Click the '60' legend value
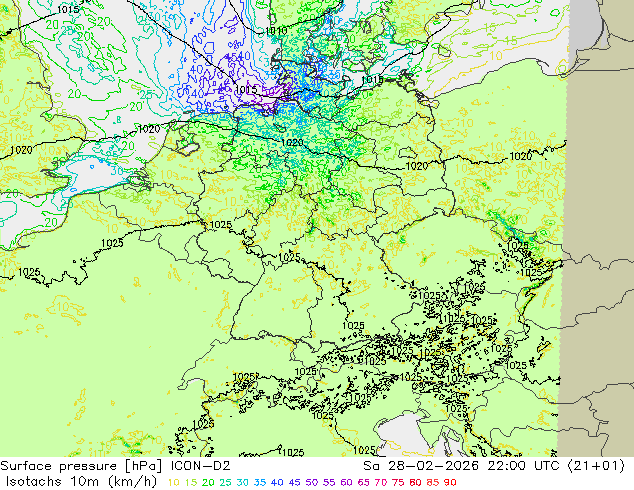634x490 pixels. 347,482
